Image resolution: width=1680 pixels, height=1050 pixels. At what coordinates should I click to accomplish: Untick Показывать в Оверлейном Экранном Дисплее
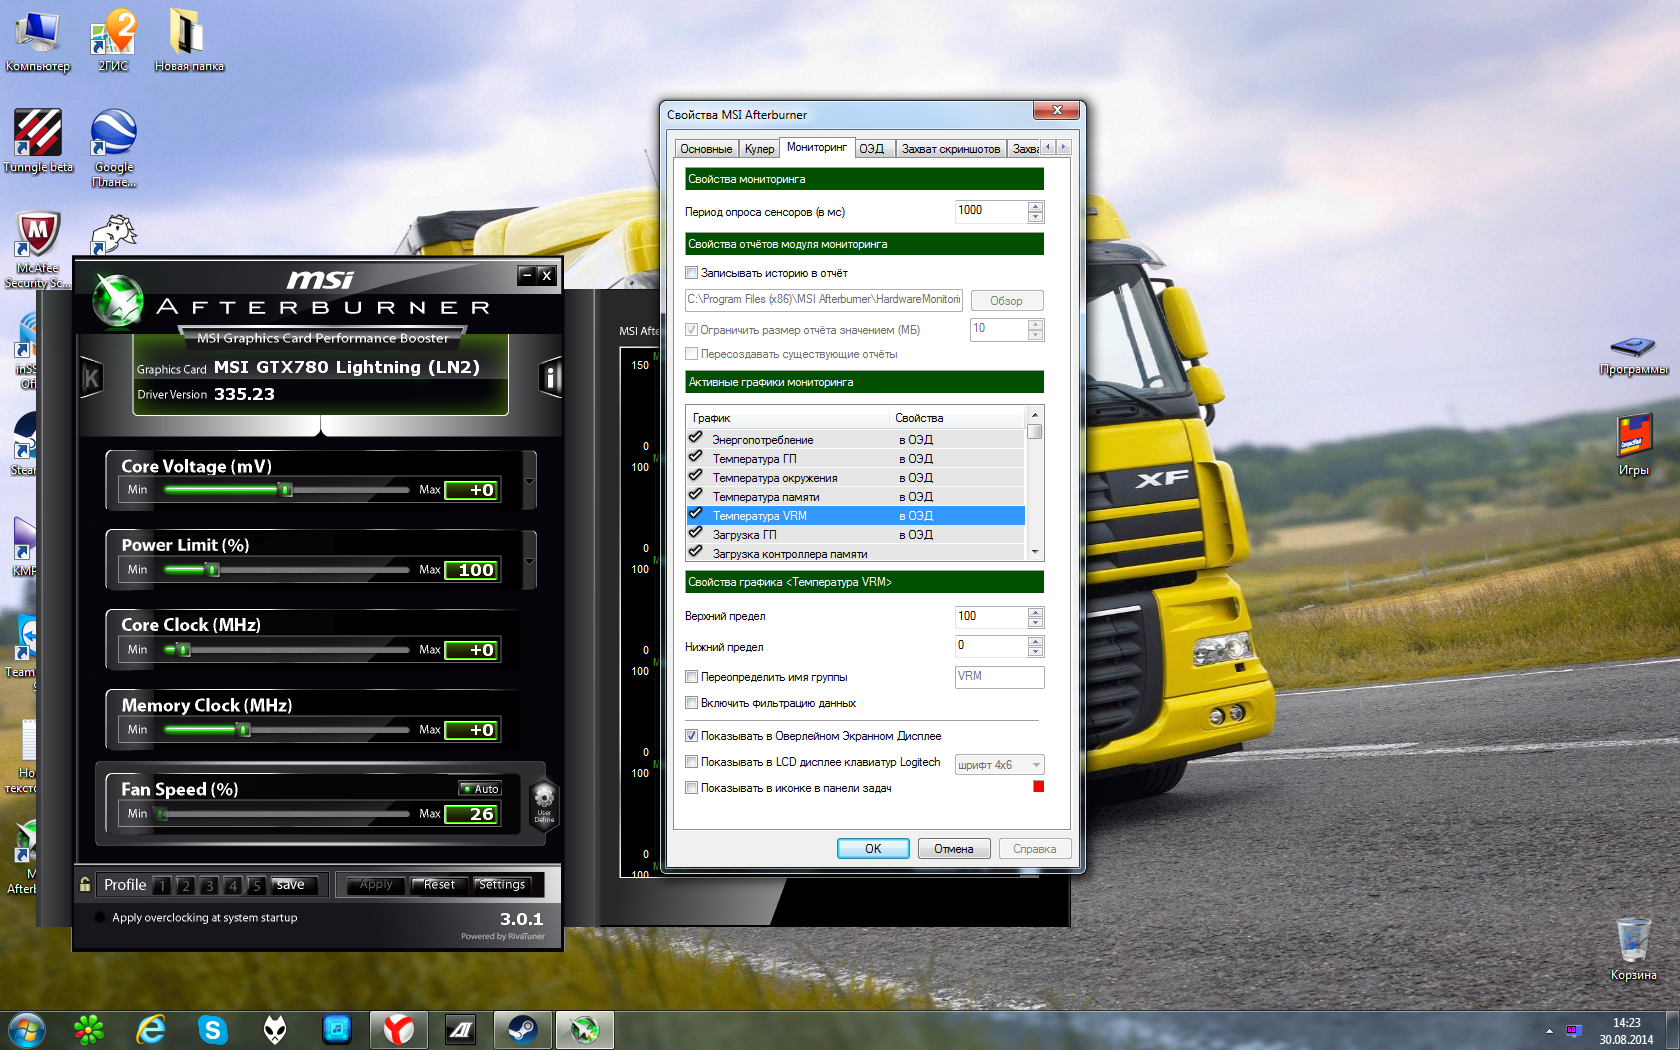click(x=691, y=736)
